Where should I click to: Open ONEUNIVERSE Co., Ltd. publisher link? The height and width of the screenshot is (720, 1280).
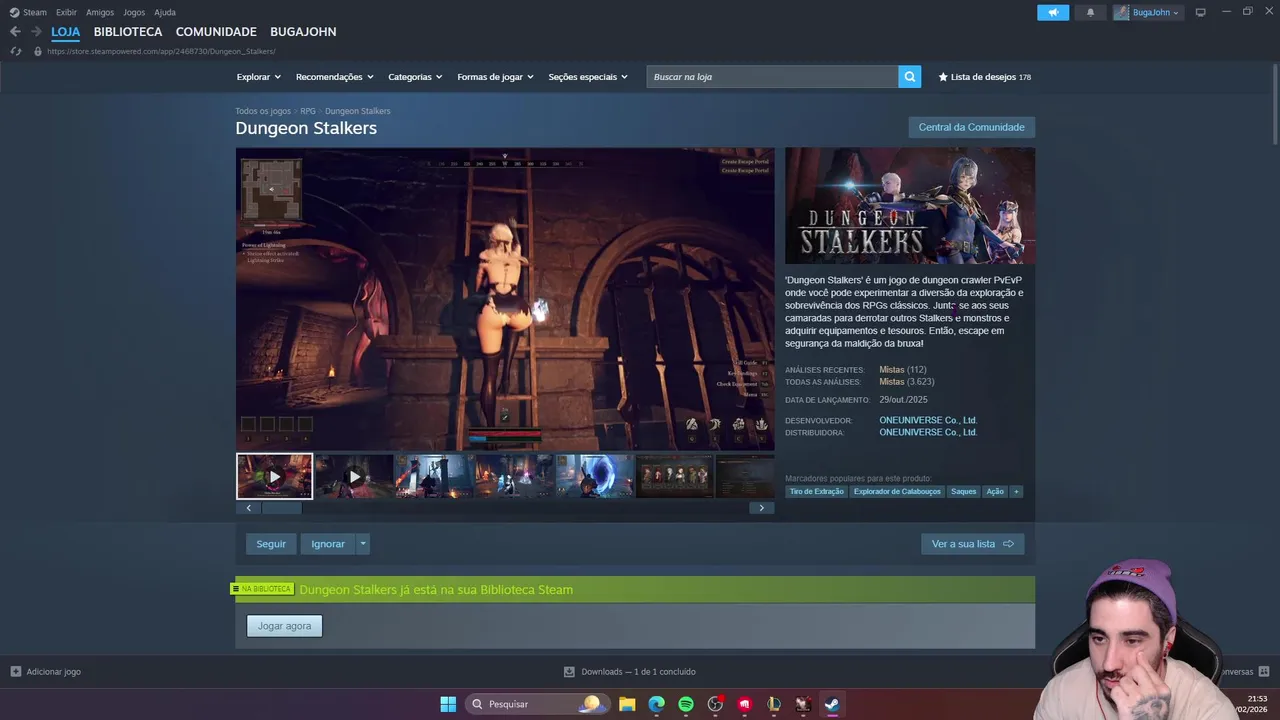tap(928, 432)
